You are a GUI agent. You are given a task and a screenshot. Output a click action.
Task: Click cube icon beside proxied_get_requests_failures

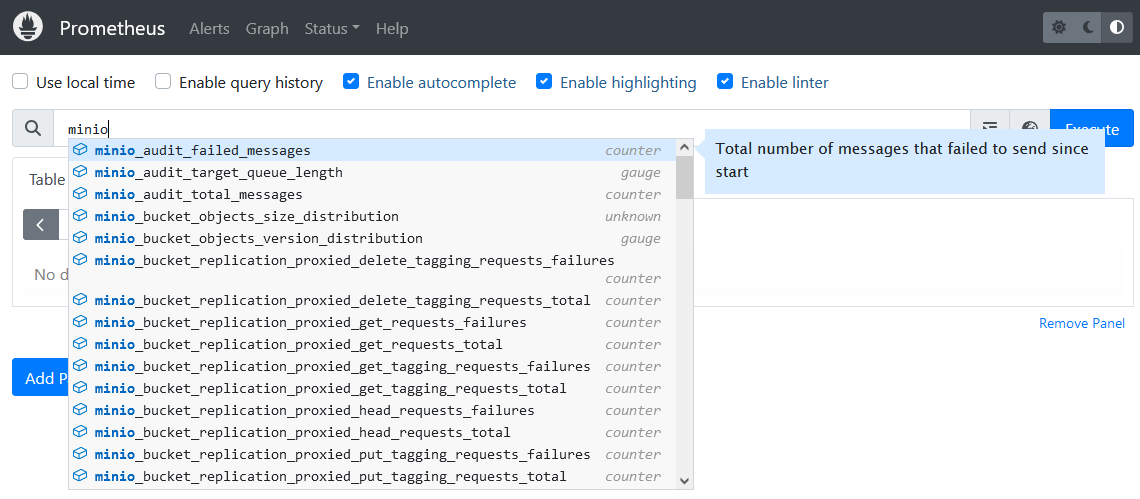[81, 322]
